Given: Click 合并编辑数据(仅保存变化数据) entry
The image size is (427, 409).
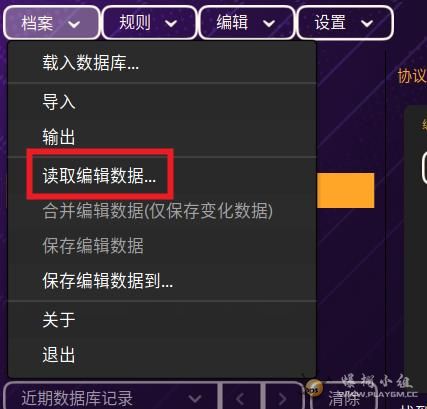Looking at the screenshot, I should 162,211.
